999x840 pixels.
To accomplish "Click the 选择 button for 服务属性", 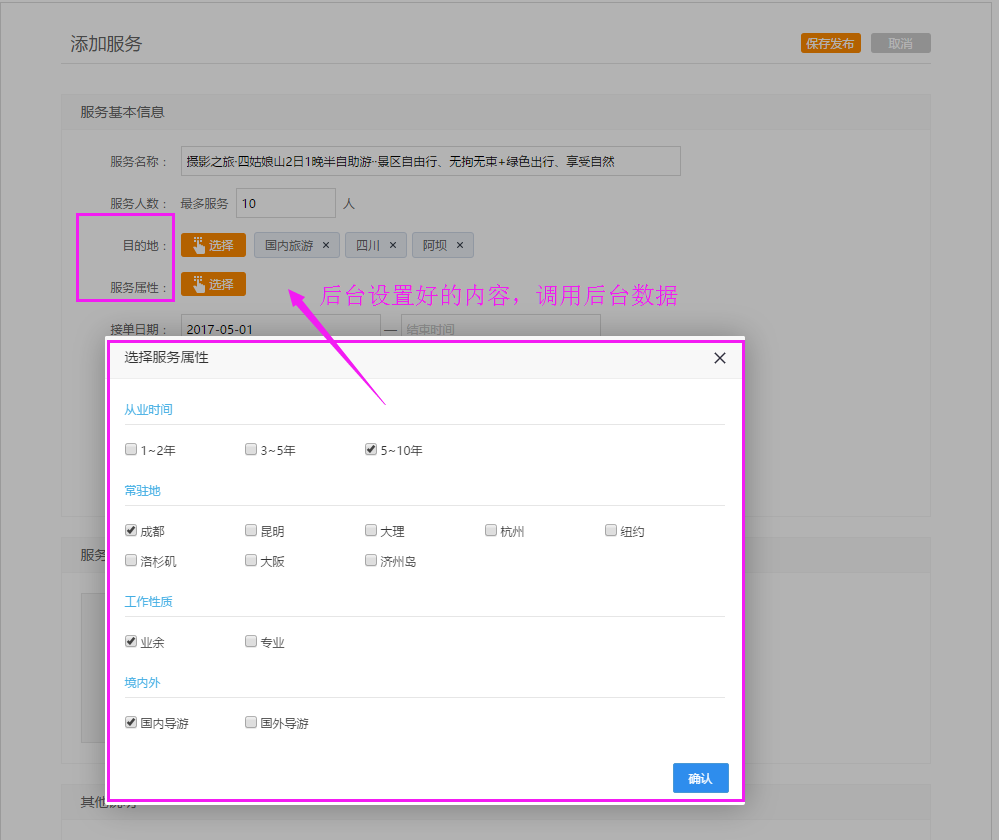I will (213, 284).
